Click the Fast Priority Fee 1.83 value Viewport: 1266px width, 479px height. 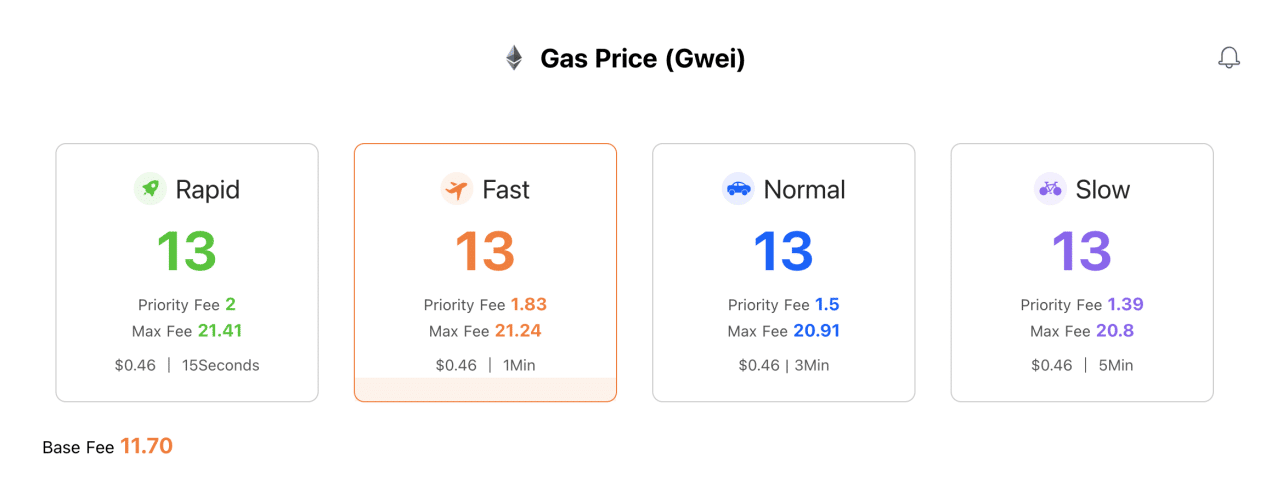[529, 304]
